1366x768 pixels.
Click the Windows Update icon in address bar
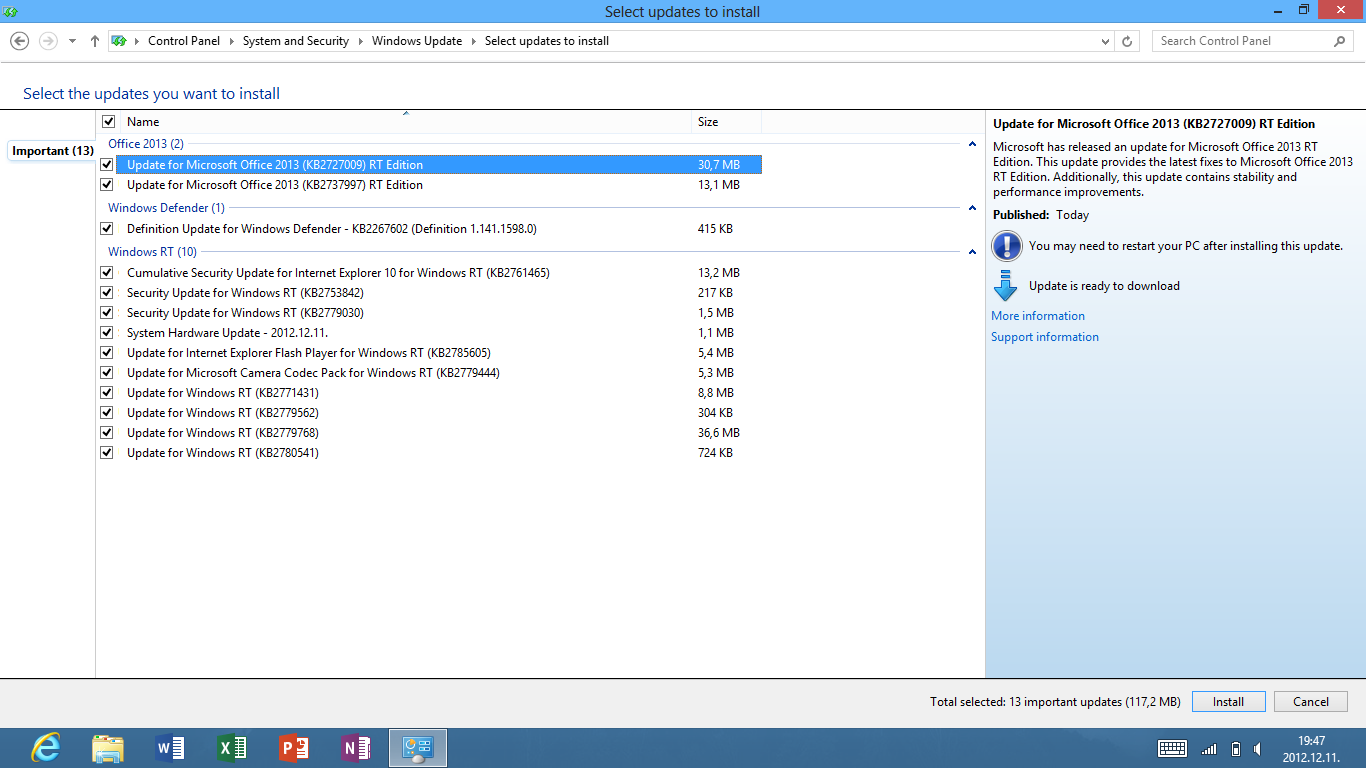[119, 41]
